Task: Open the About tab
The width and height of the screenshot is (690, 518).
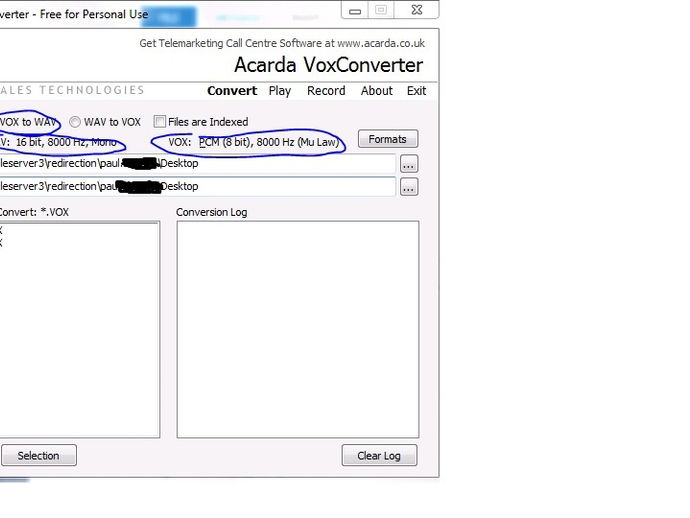Action: pos(377,91)
